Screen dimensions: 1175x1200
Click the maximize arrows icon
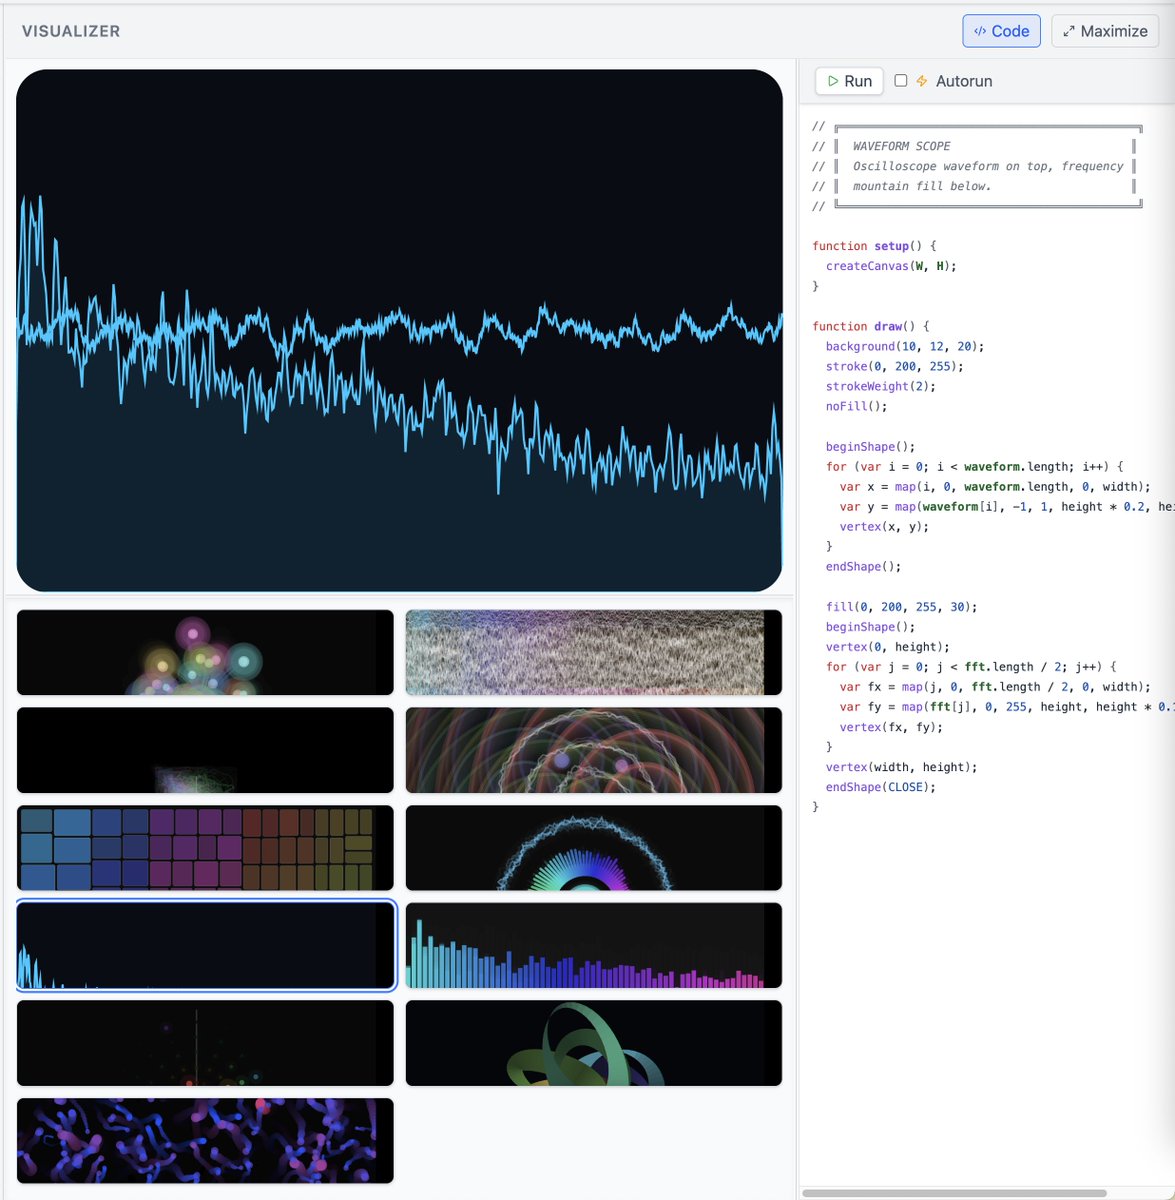[x=1069, y=31]
